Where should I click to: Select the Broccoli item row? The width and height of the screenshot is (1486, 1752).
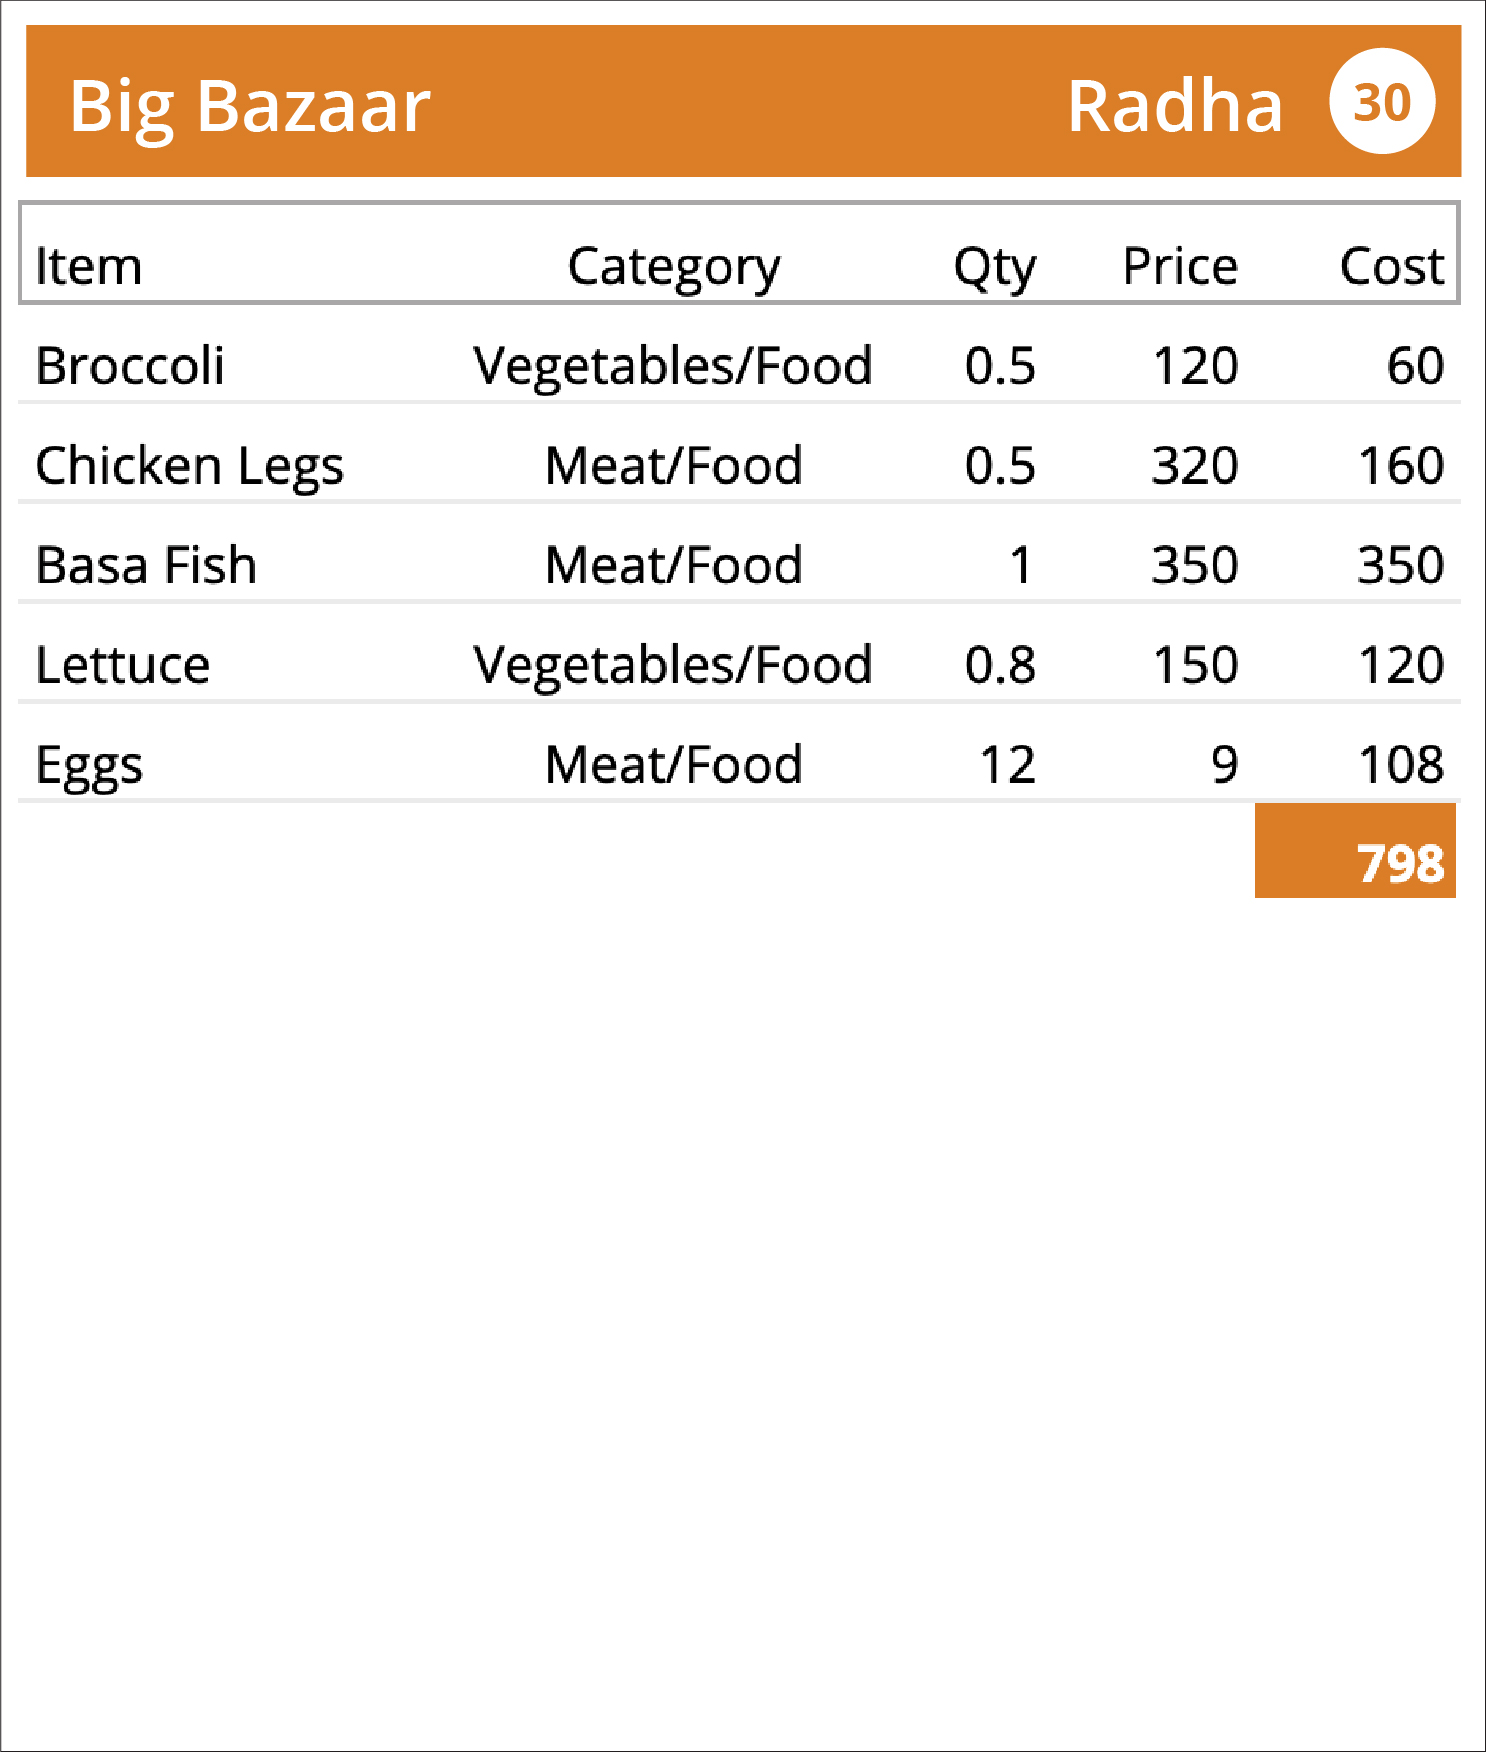(739, 365)
